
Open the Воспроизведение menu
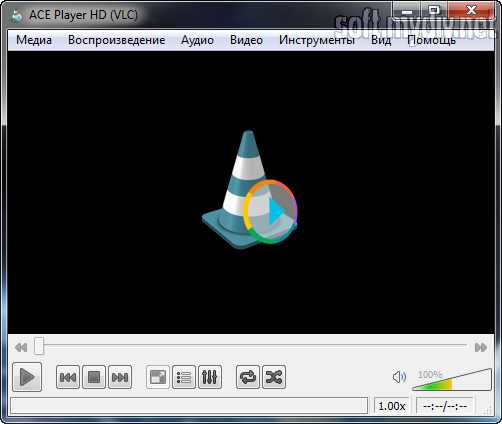click(117, 40)
